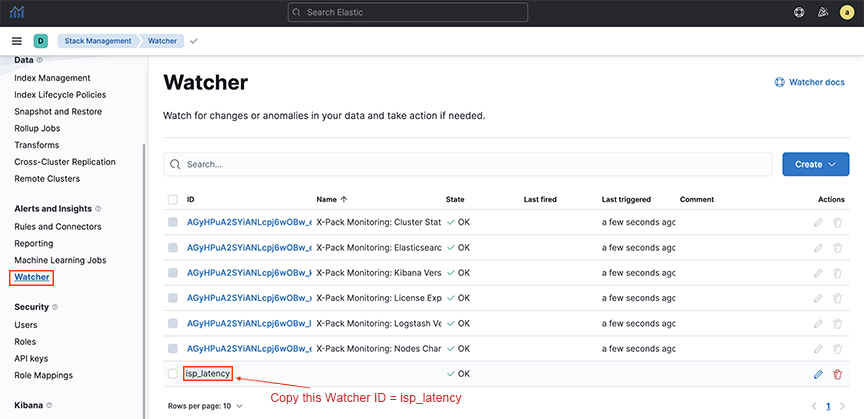Click the Search Elastic global field

coord(408,12)
